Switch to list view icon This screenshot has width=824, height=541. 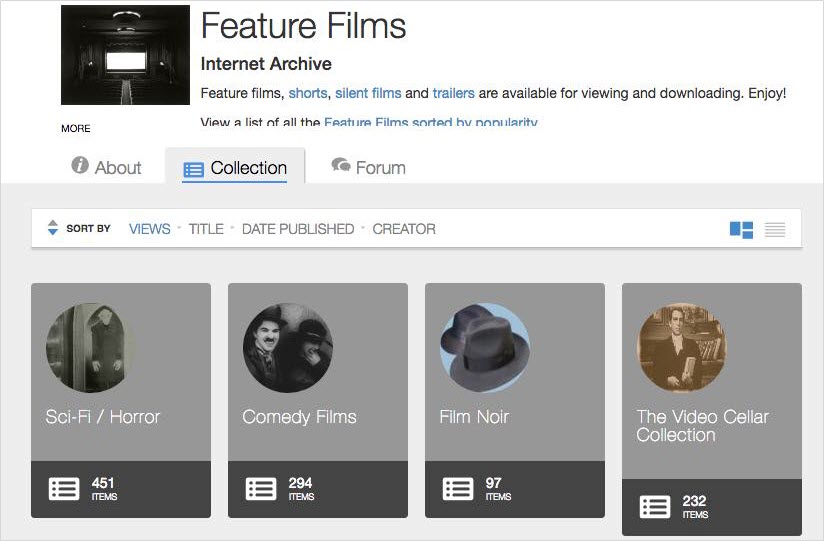pos(775,230)
